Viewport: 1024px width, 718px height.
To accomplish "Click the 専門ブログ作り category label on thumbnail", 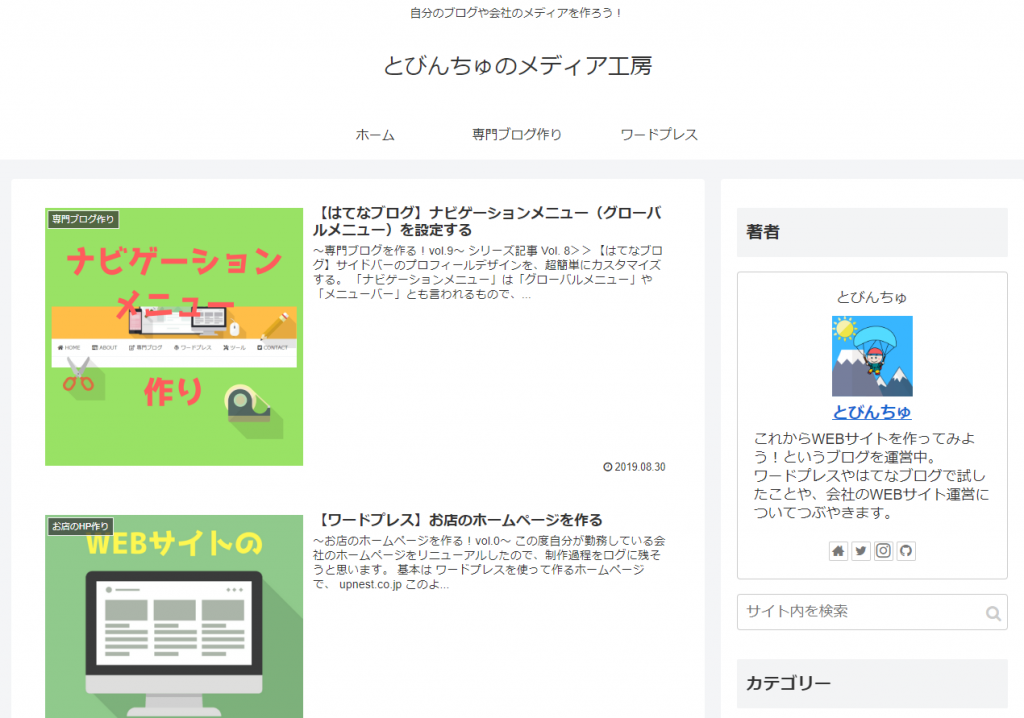I will [83, 219].
